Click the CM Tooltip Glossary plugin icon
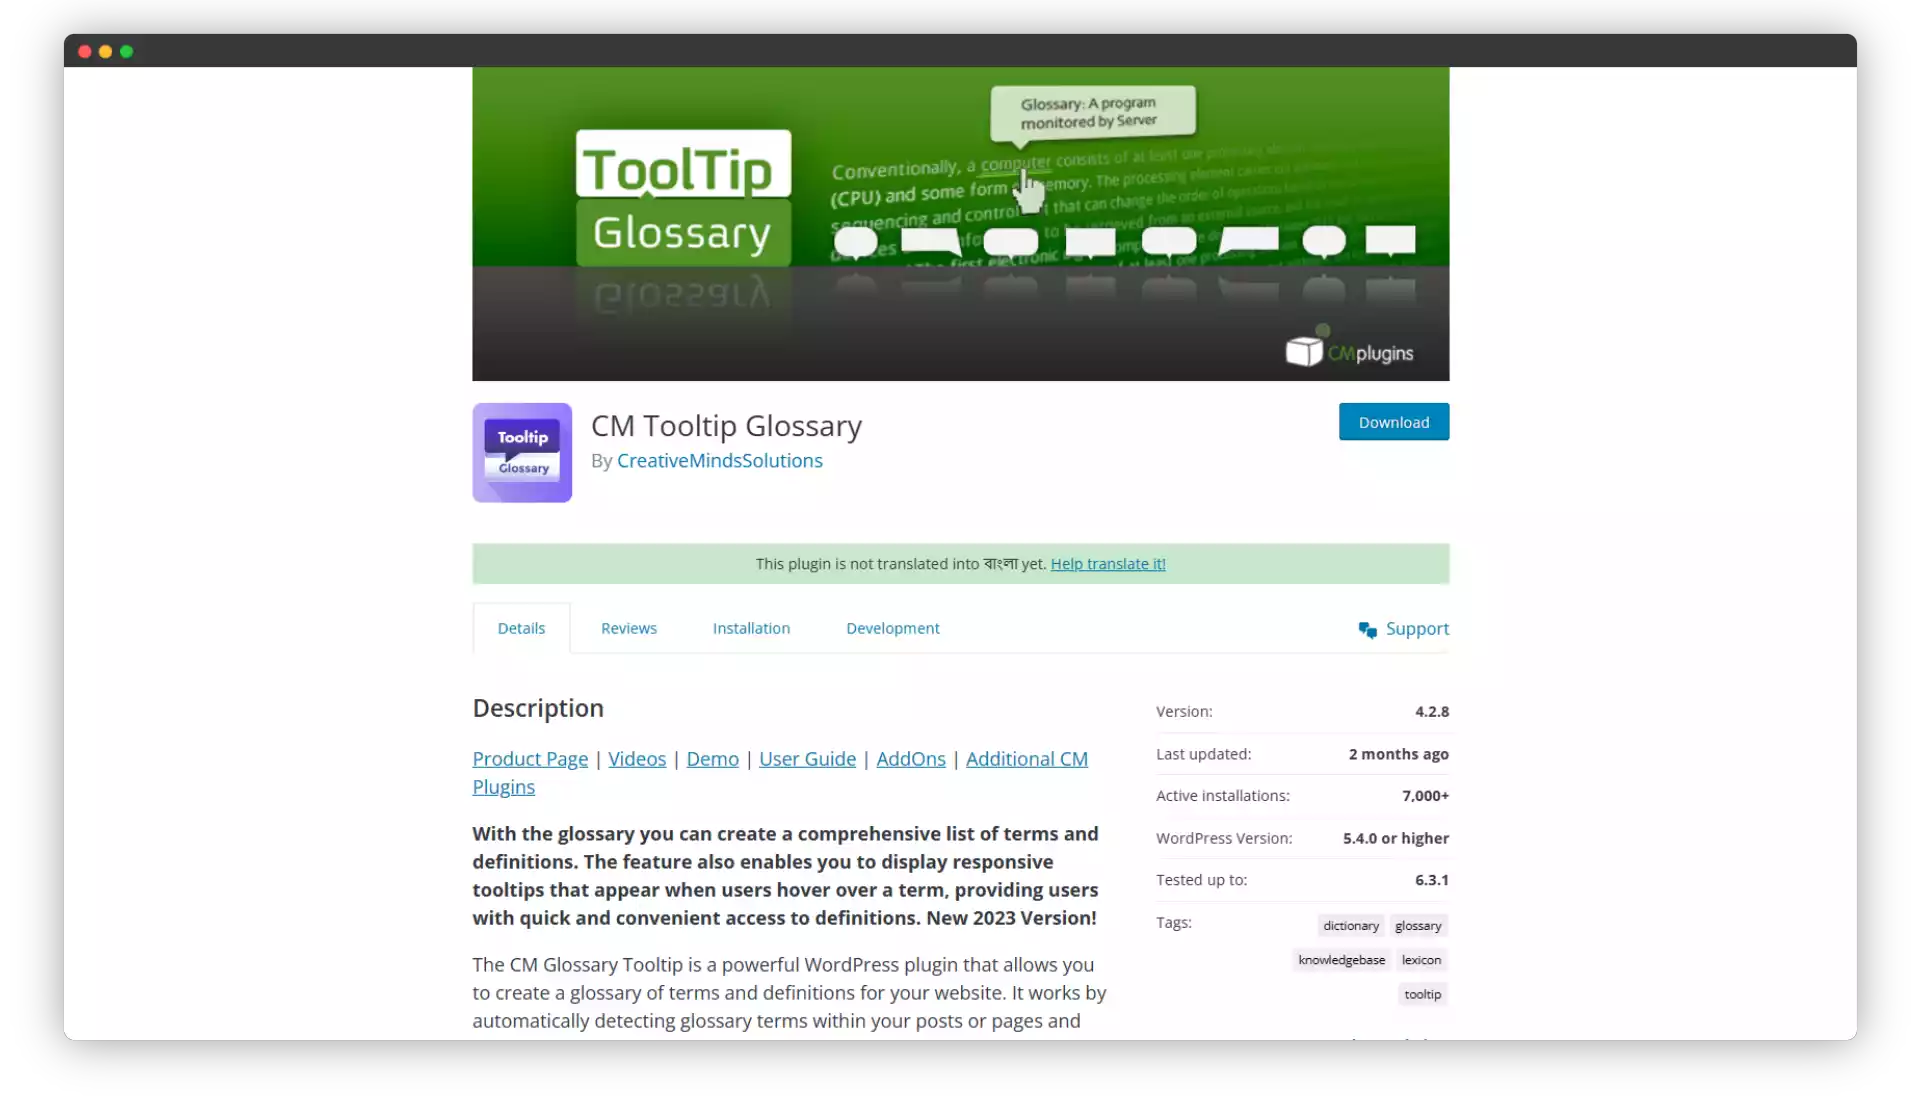Image resolution: width=1920 pixels, height=1096 pixels. [x=521, y=452]
